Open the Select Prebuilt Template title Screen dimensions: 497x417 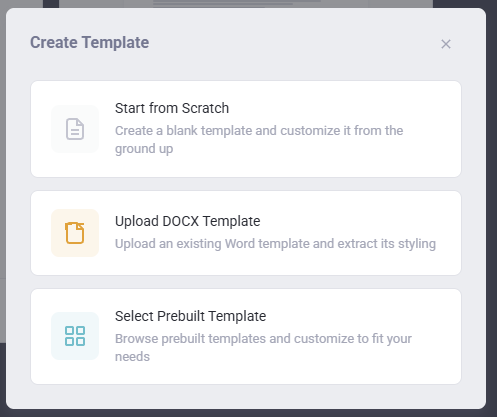(x=190, y=316)
